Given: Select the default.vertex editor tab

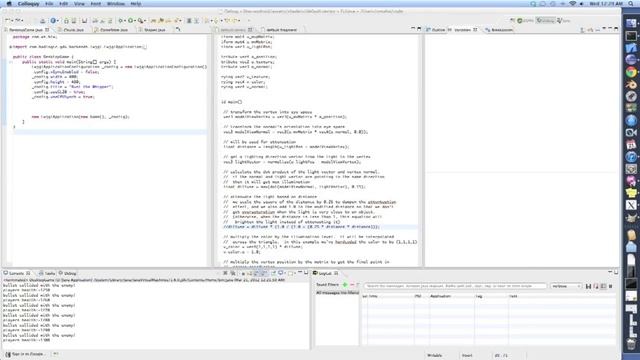Looking at the screenshot, I should (233, 30).
